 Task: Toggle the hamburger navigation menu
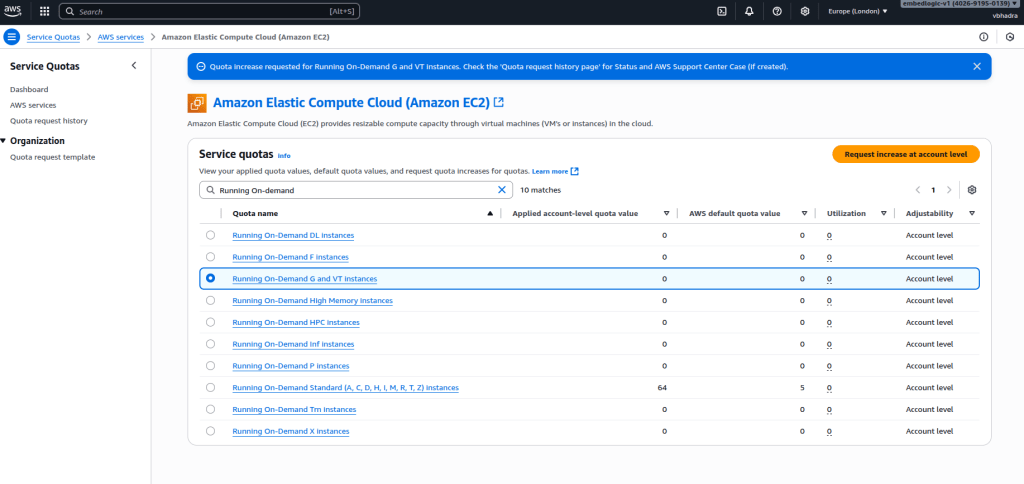12,37
